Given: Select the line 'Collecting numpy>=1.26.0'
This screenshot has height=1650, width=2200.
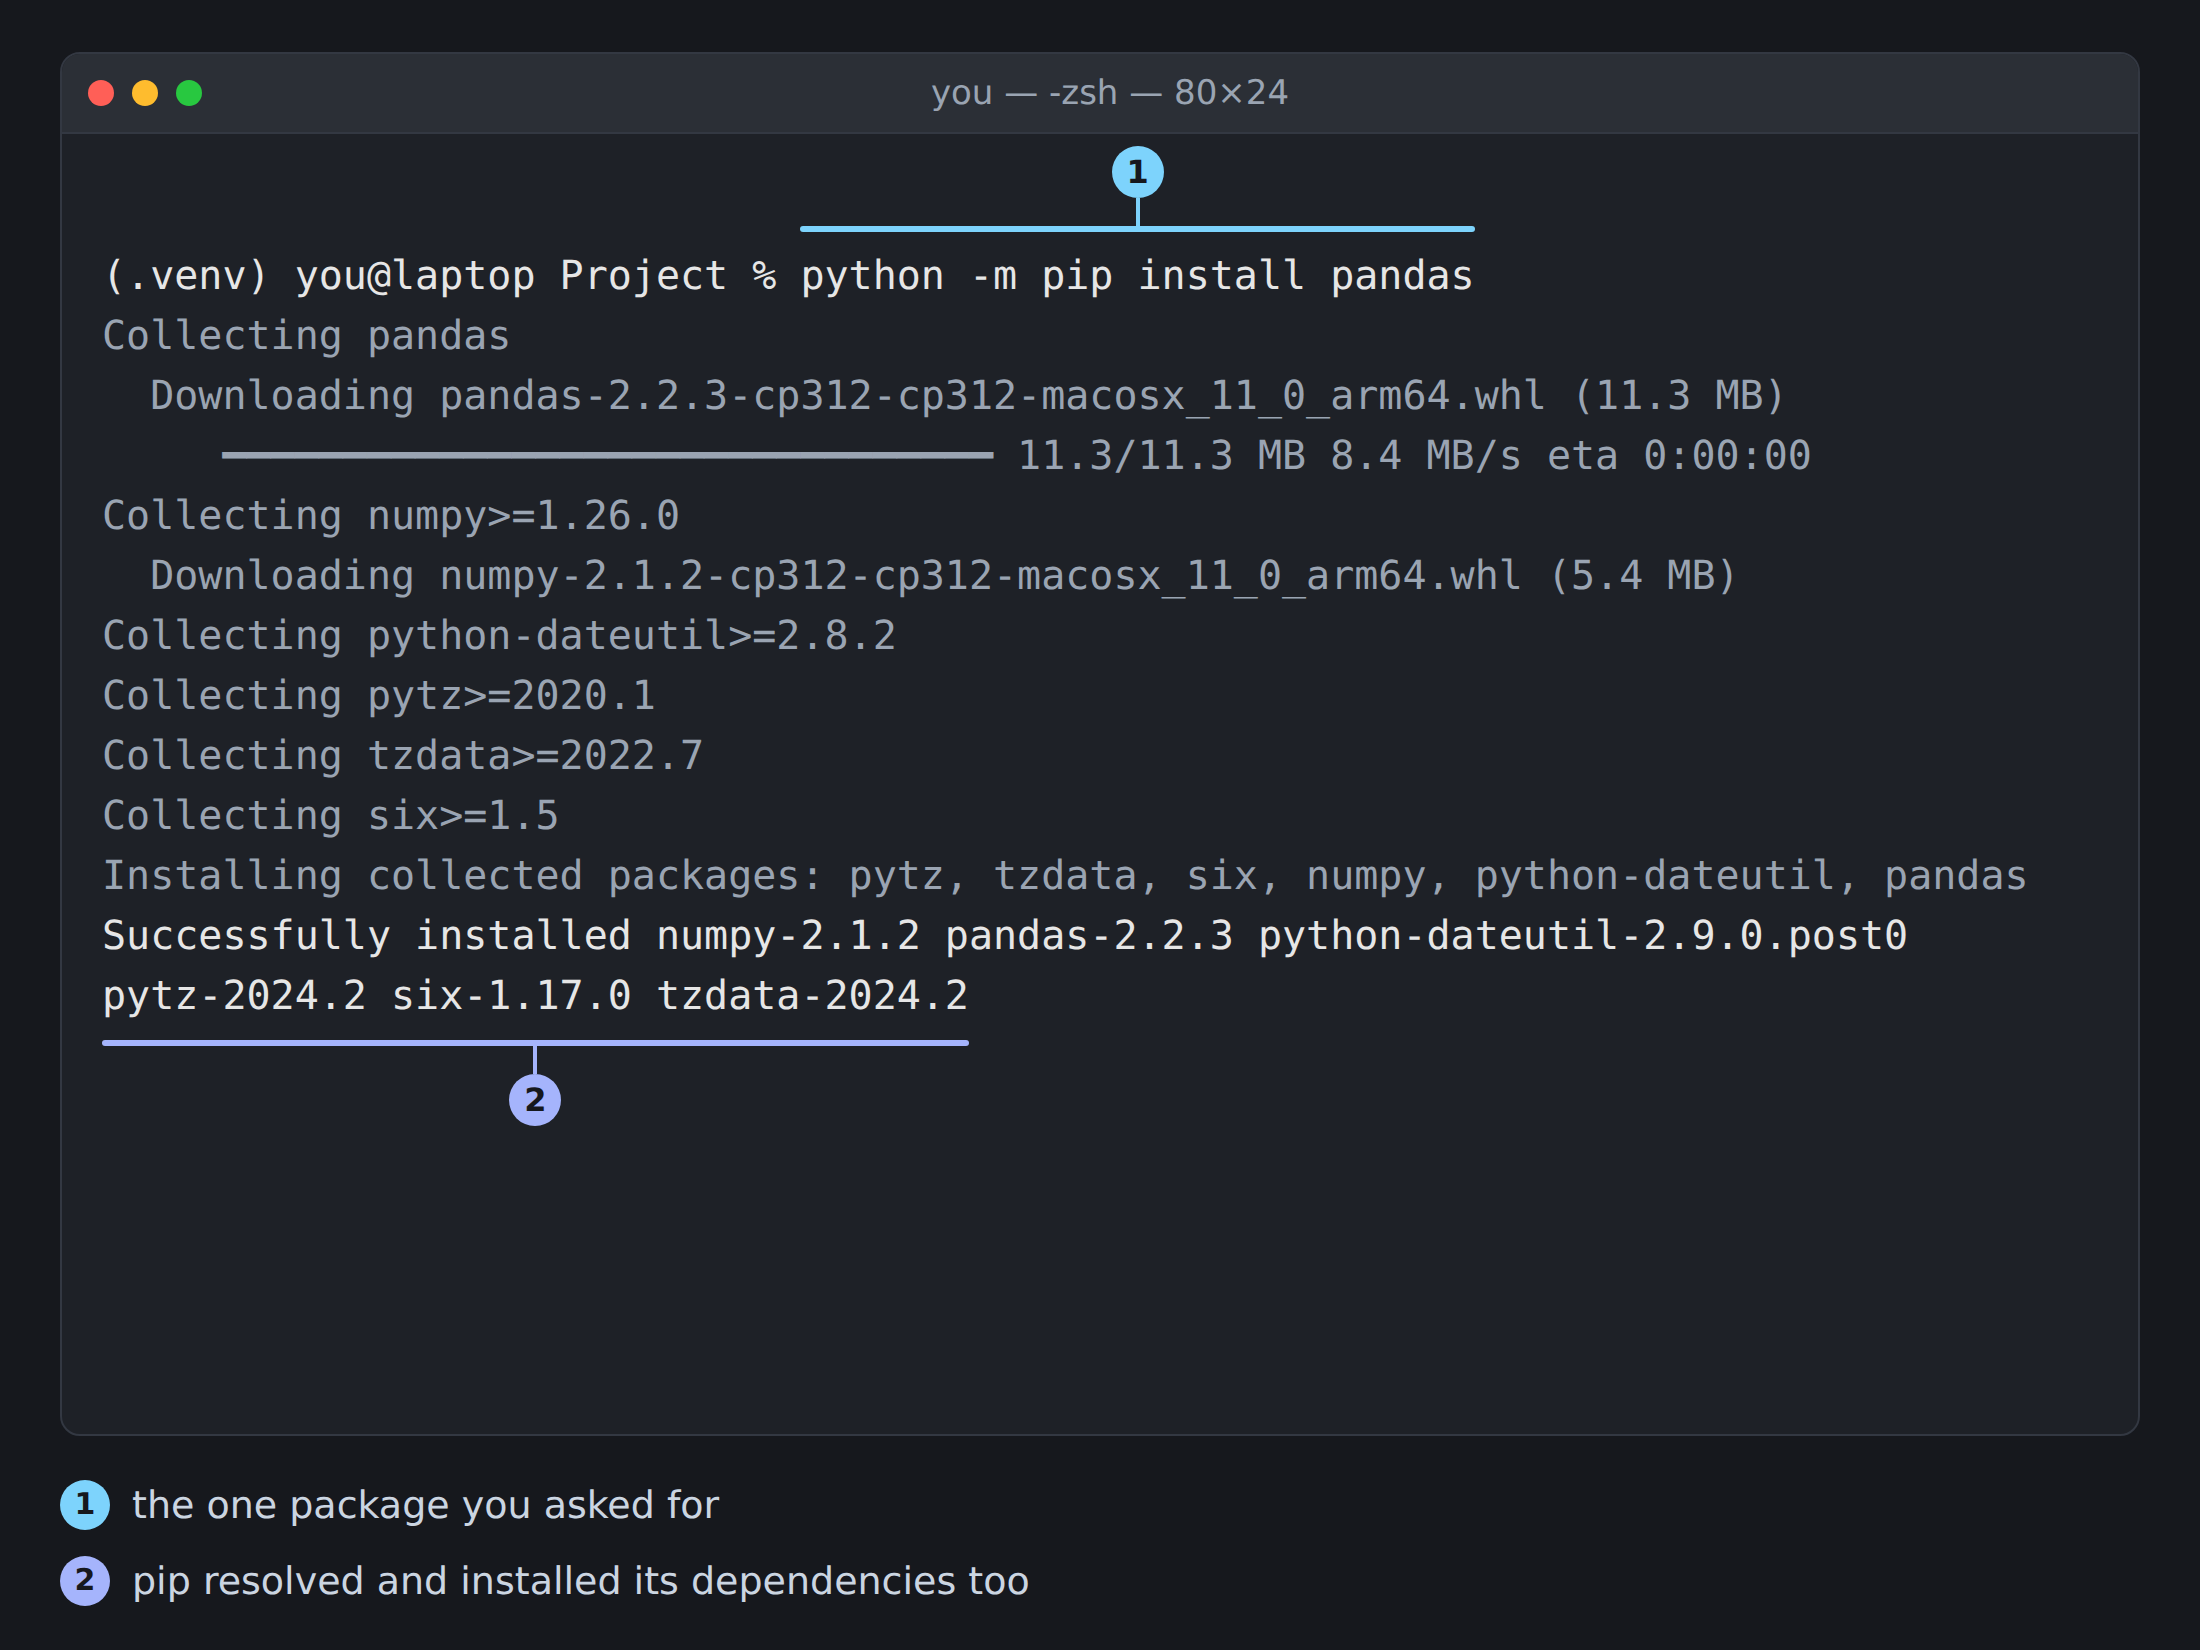Looking at the screenshot, I should pos(391,516).
